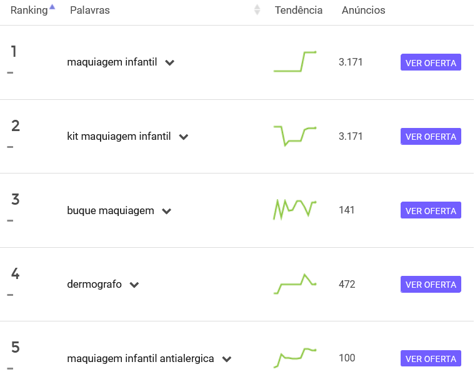The image size is (475, 387).
Task: Click VER OFERTA for maquiagem infantil antialergica
Action: [x=431, y=359]
